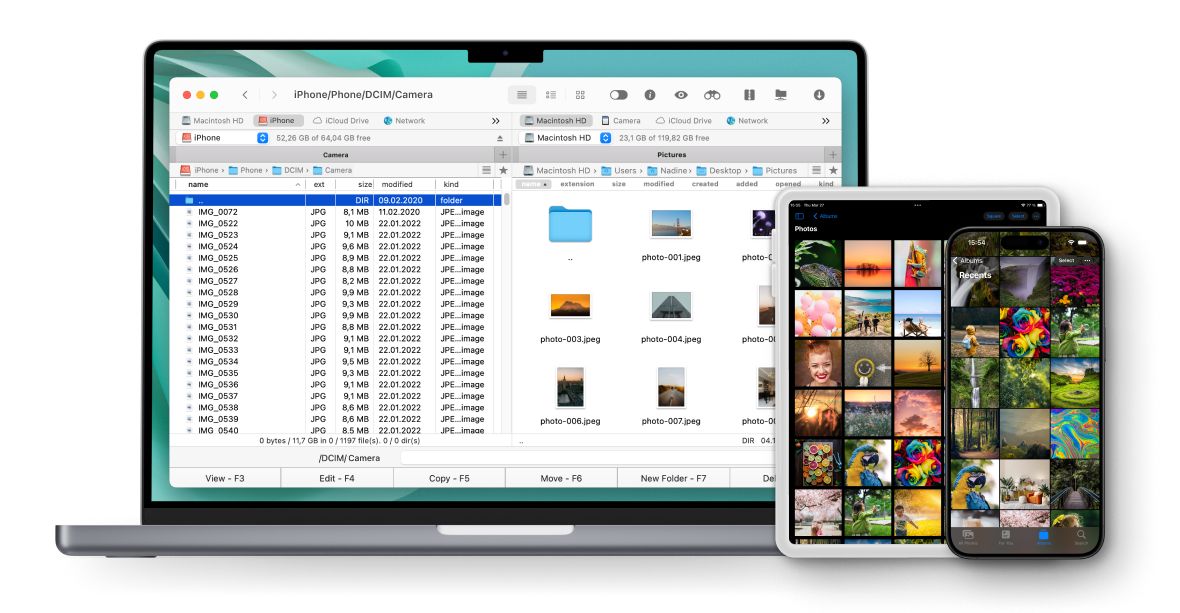1180x613 pixels.
Task: Go to Desktop in right breadcrumb
Action: pos(719,171)
